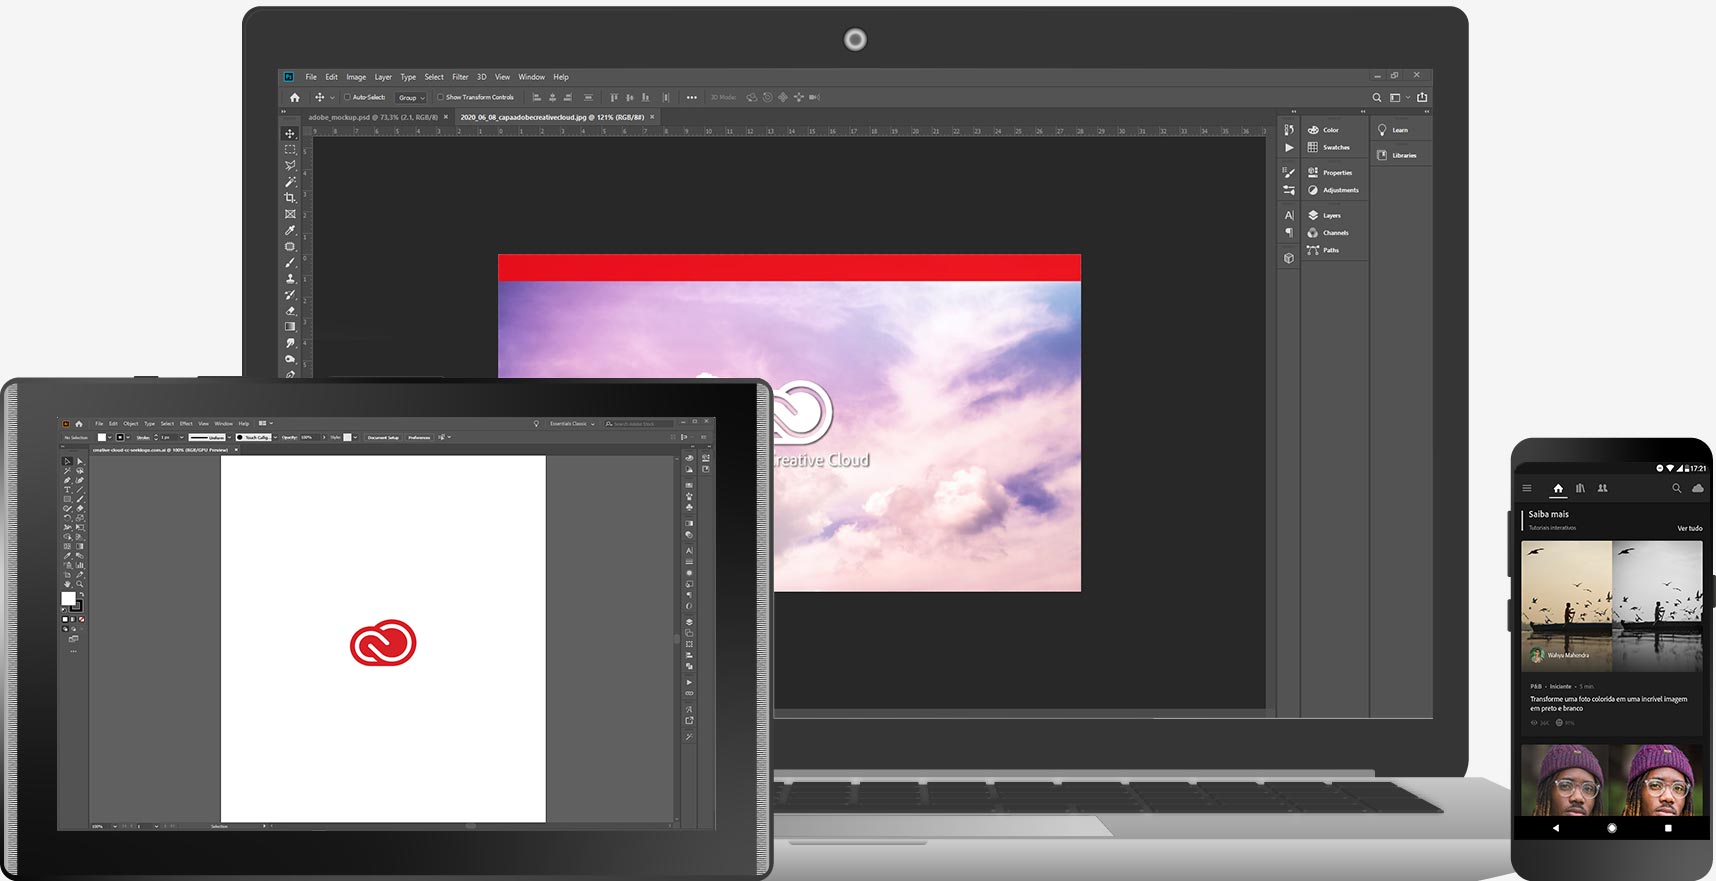Open the Character panel icon in Photoshop
Viewport: 1716px width, 881px height.
[1289, 215]
